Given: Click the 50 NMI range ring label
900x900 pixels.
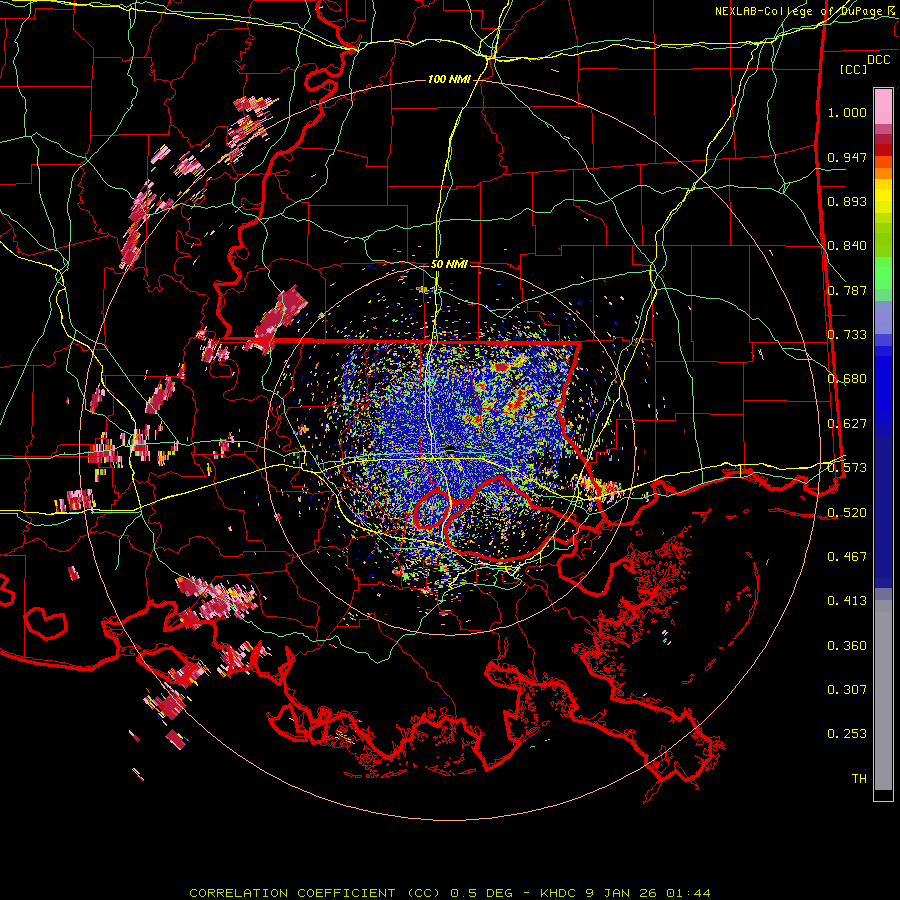Looking at the screenshot, I should click(449, 264).
